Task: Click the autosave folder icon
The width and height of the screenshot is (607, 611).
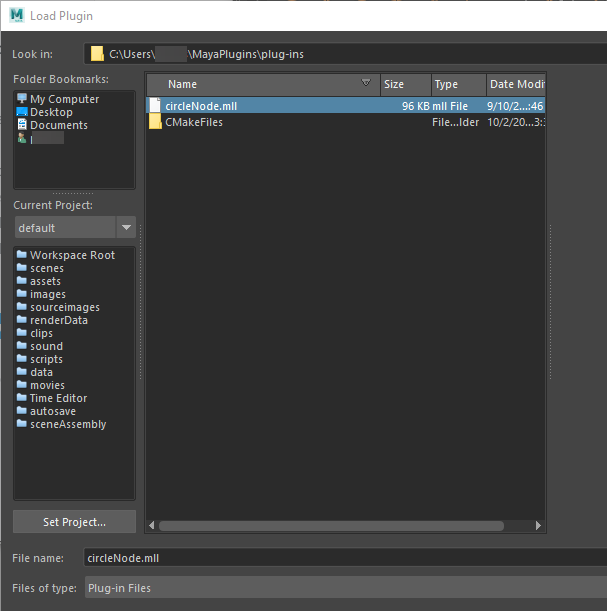Action: [22, 410]
